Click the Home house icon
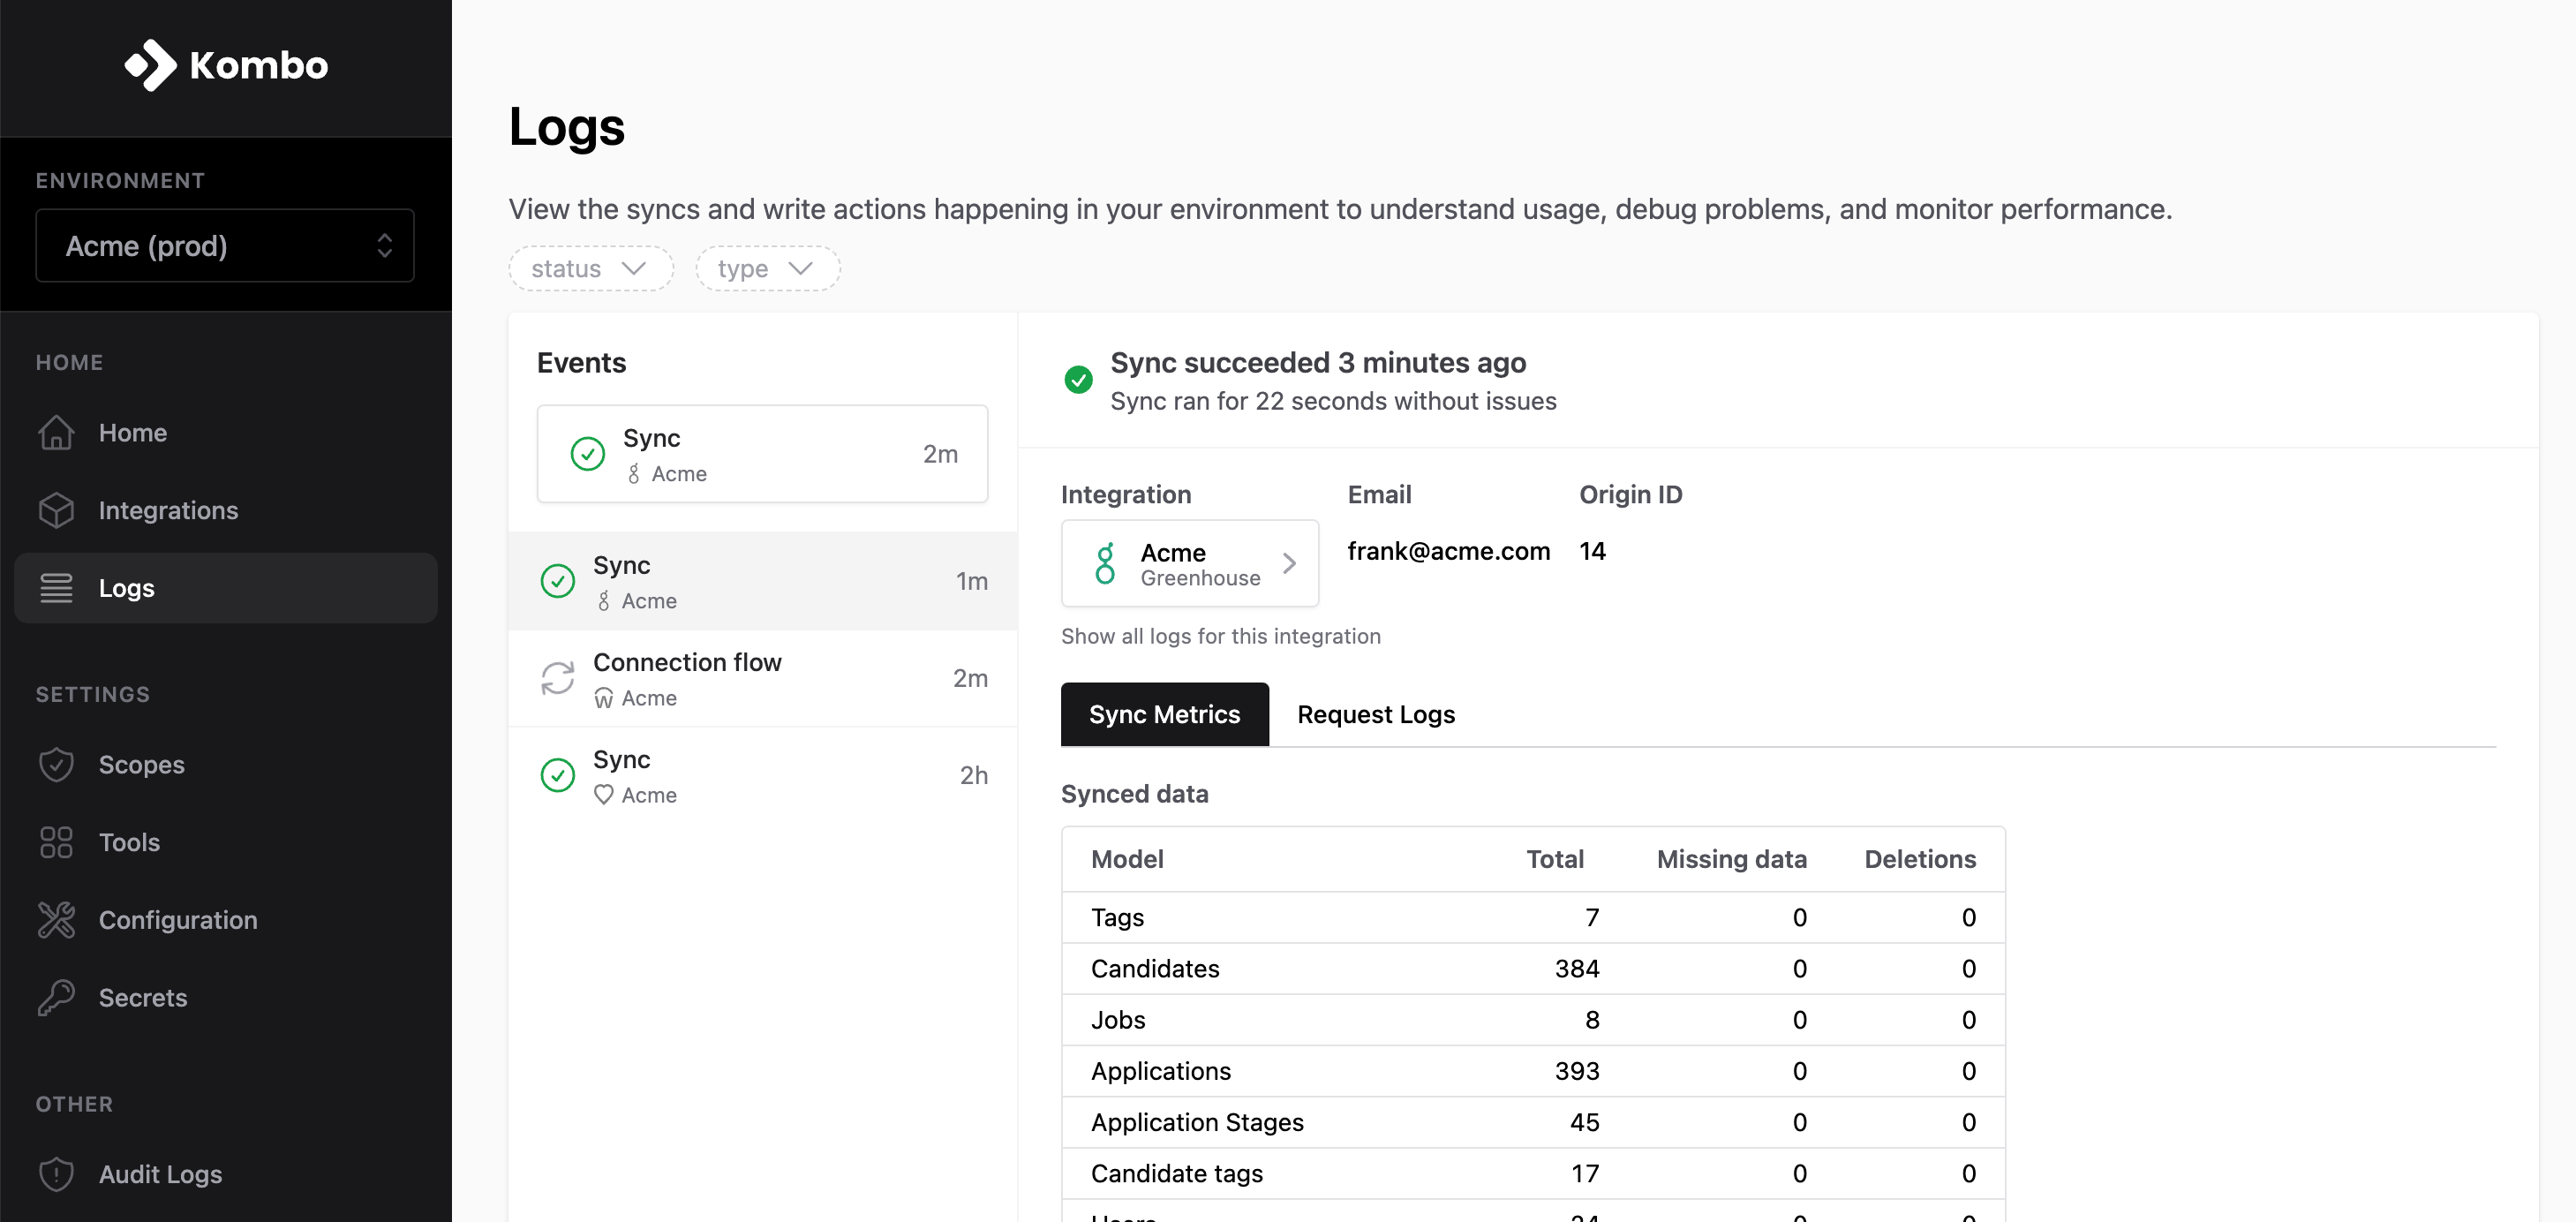2576x1222 pixels. pyautogui.click(x=56, y=433)
